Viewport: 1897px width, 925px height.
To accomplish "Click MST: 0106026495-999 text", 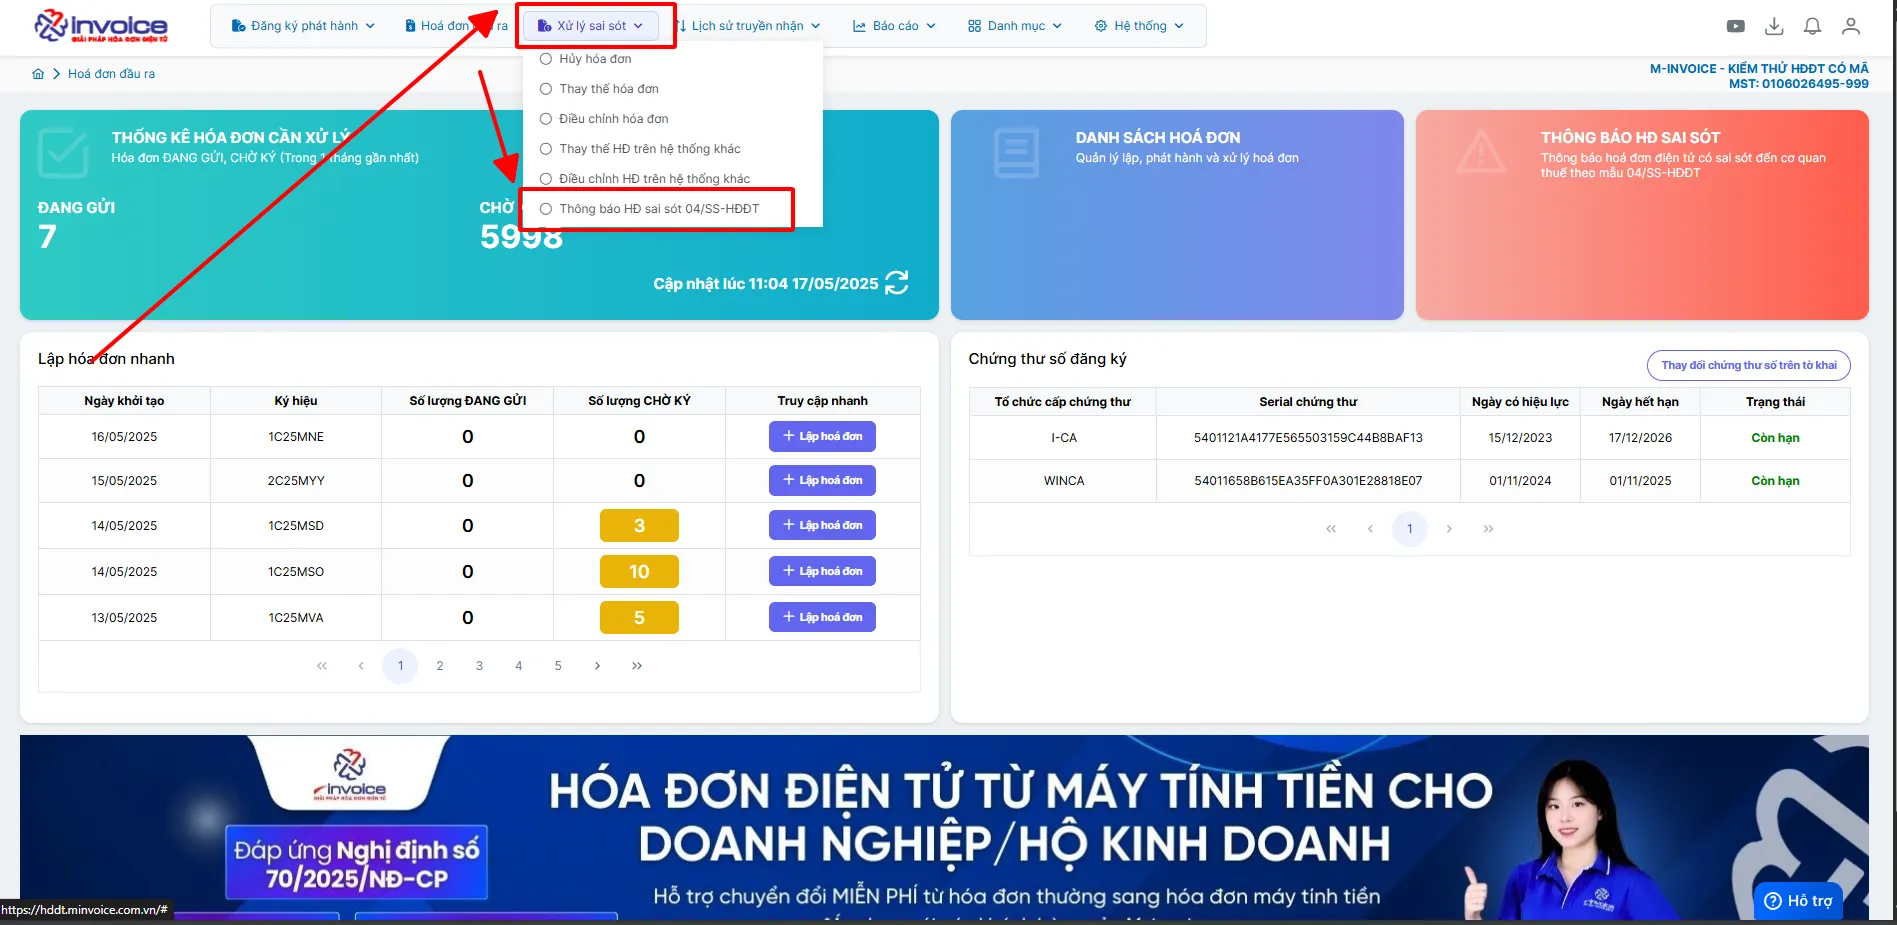I will pos(1798,84).
